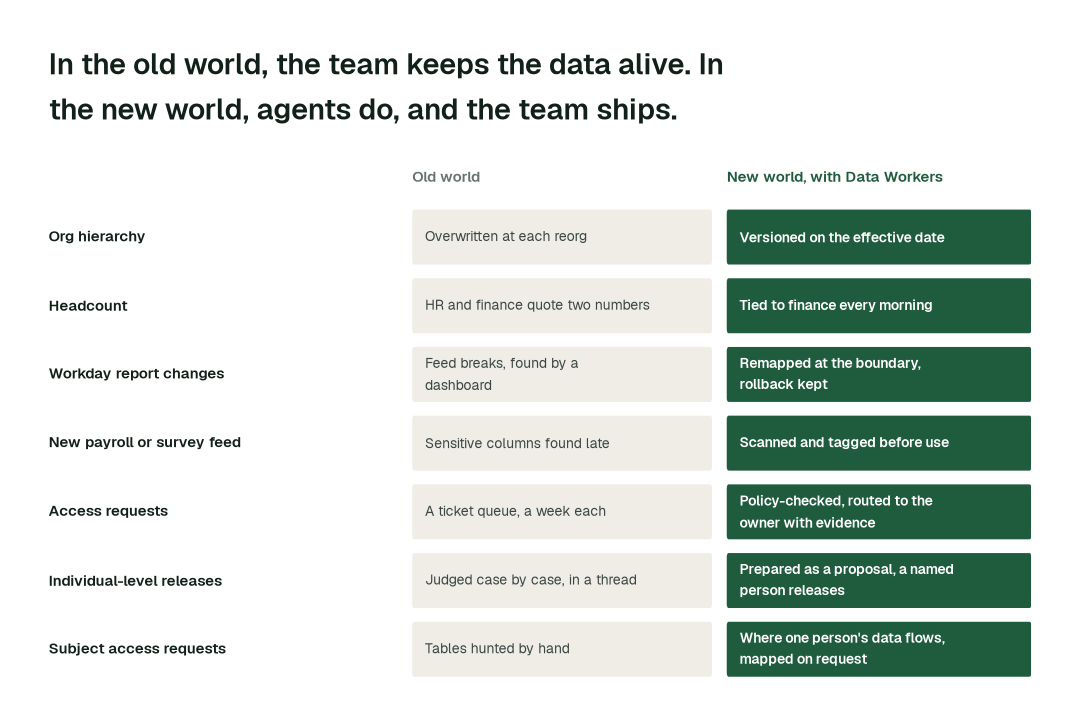Screen dimensions: 1080x716
Task: Click the 'Feed breaks, found by a dashboard' cell
Action: 561,375
